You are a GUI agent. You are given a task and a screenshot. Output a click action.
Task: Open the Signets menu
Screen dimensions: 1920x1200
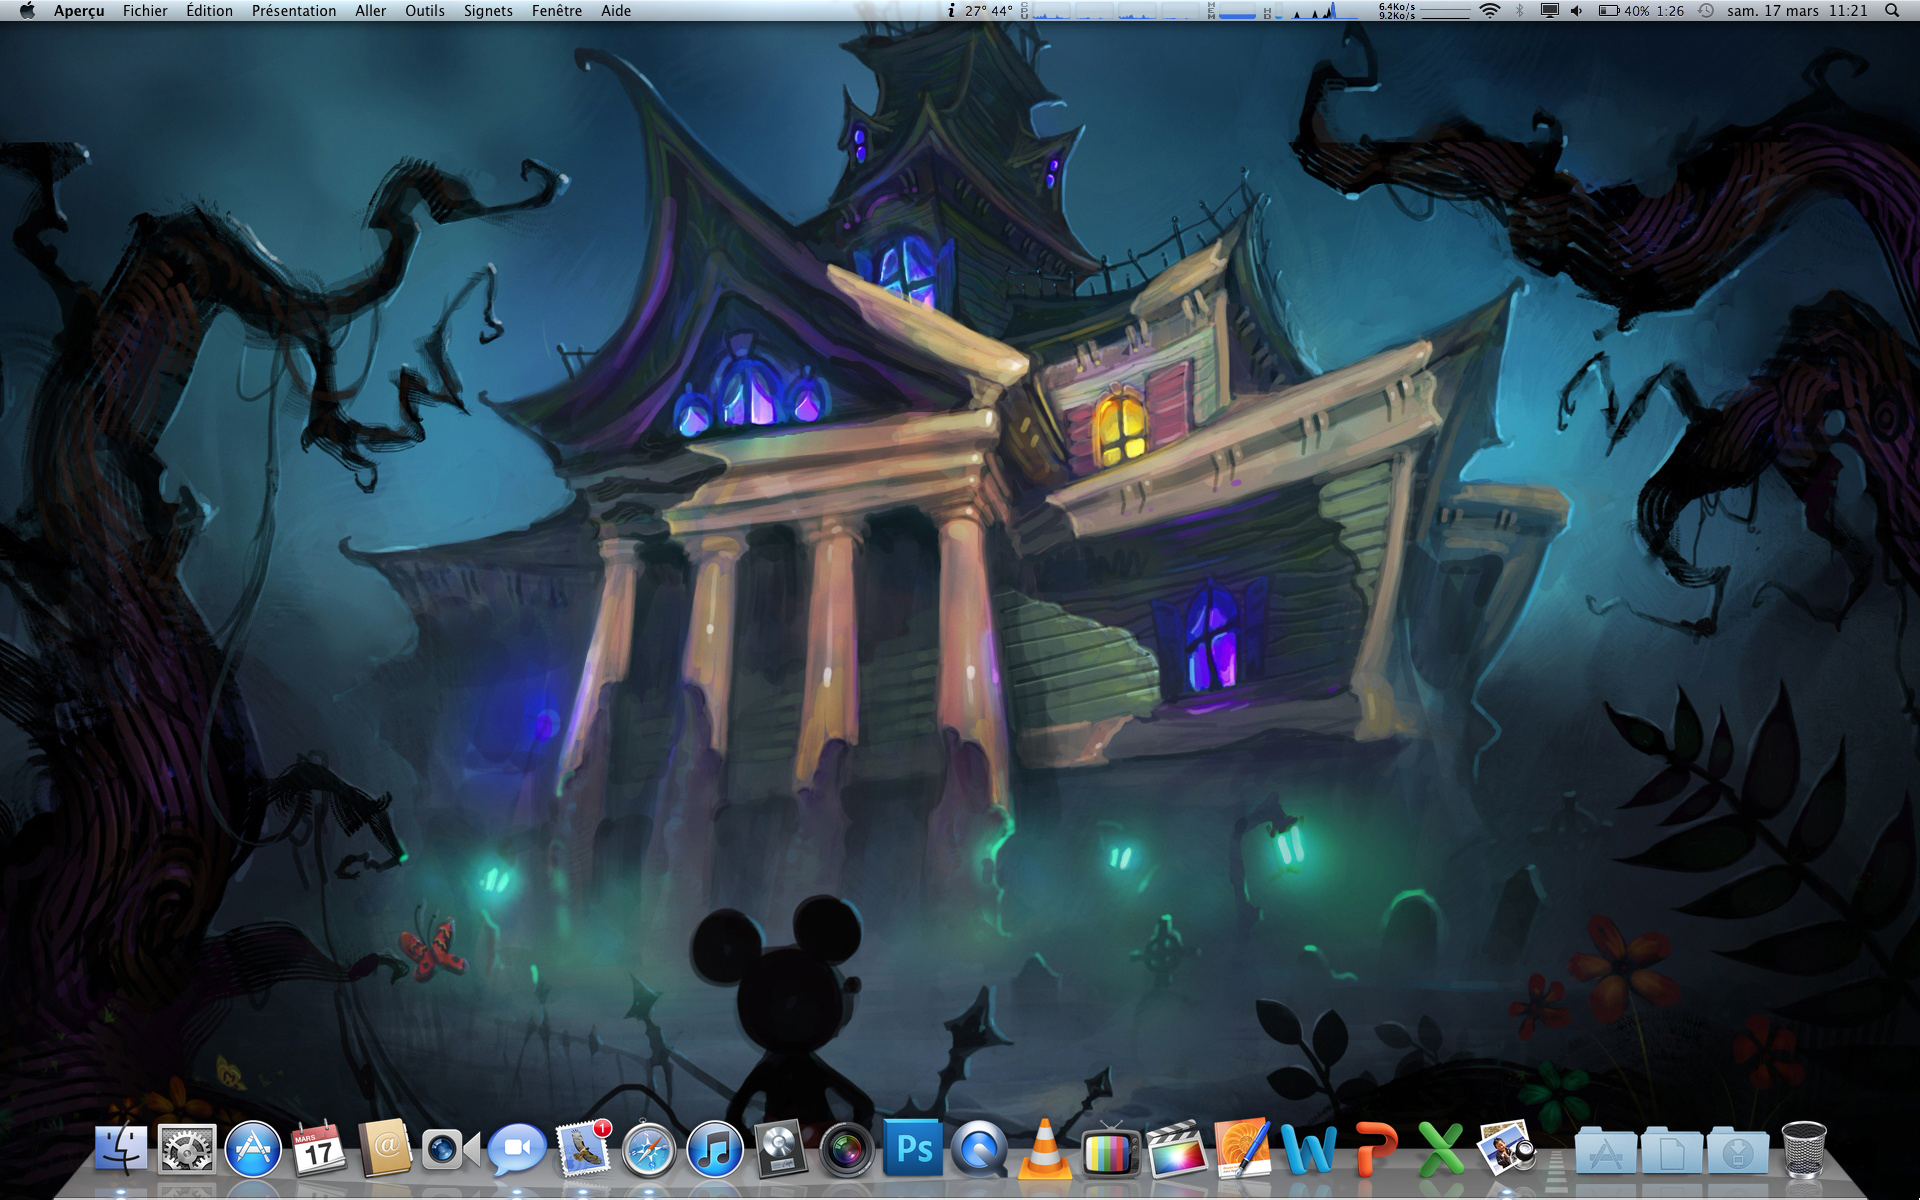click(488, 11)
